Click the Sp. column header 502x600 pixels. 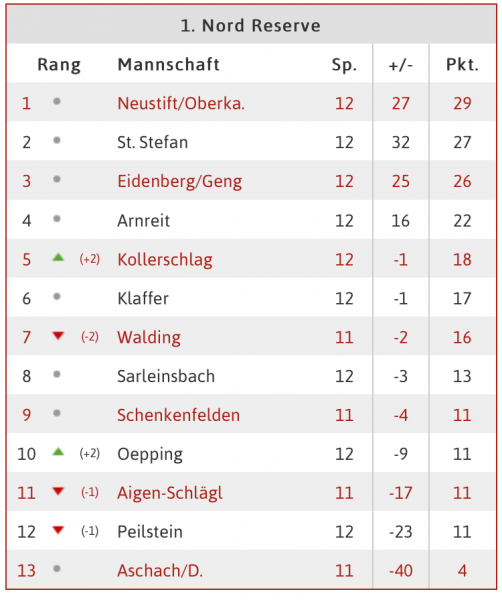click(x=344, y=65)
